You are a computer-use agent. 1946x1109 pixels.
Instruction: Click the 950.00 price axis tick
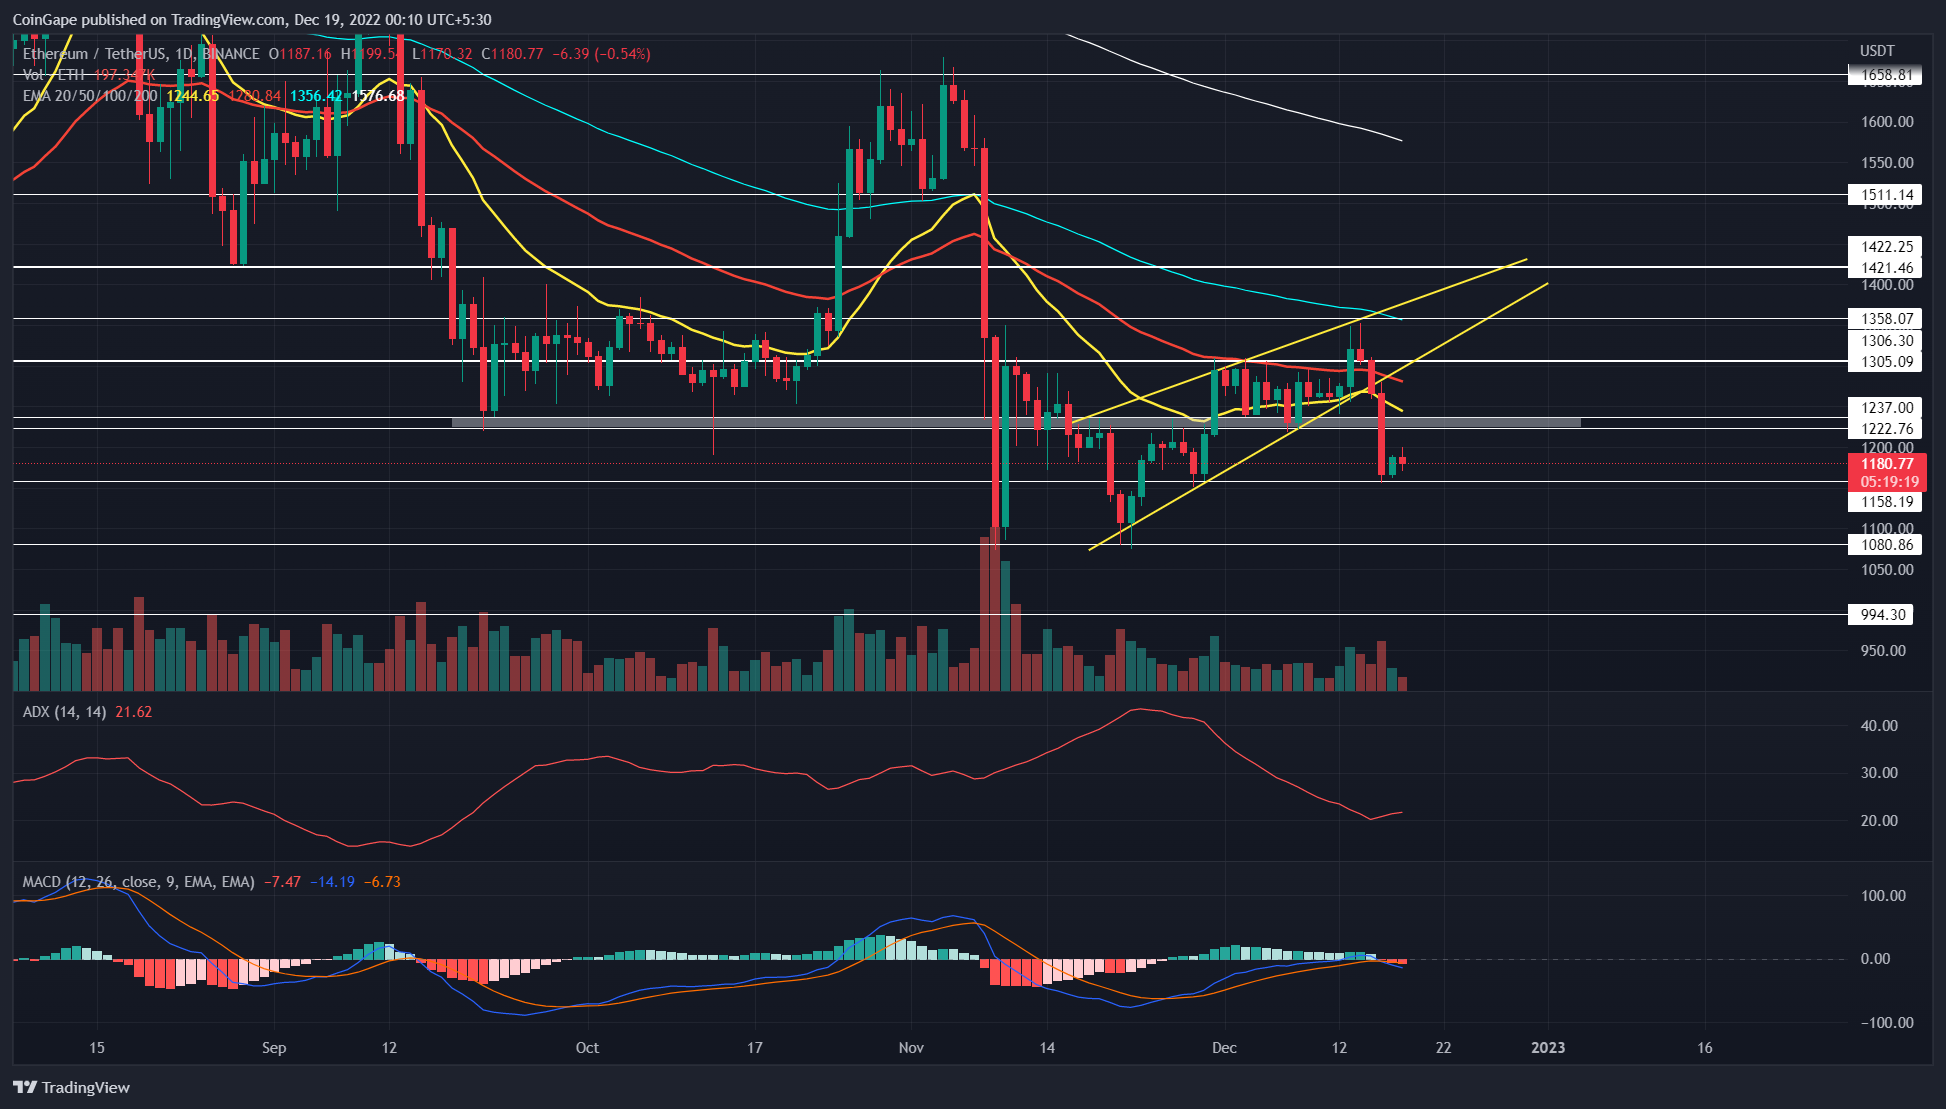pos(1883,651)
